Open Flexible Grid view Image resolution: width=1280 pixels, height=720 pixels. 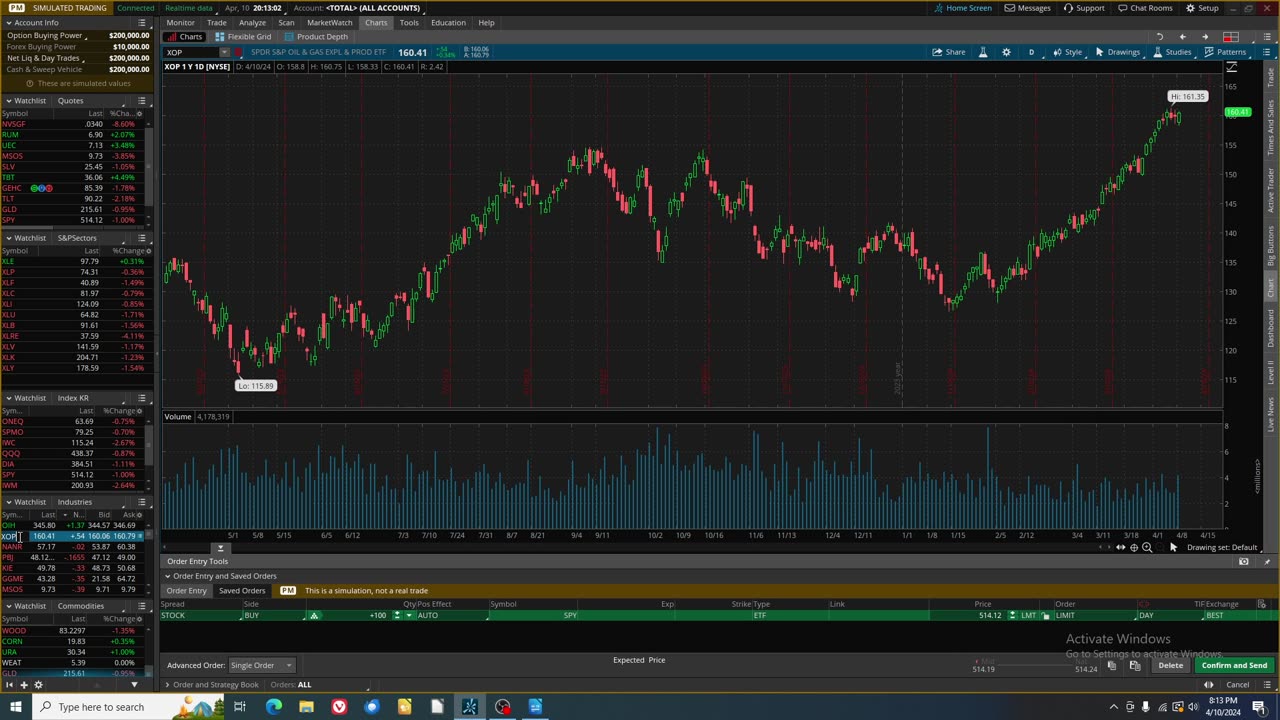(x=242, y=37)
